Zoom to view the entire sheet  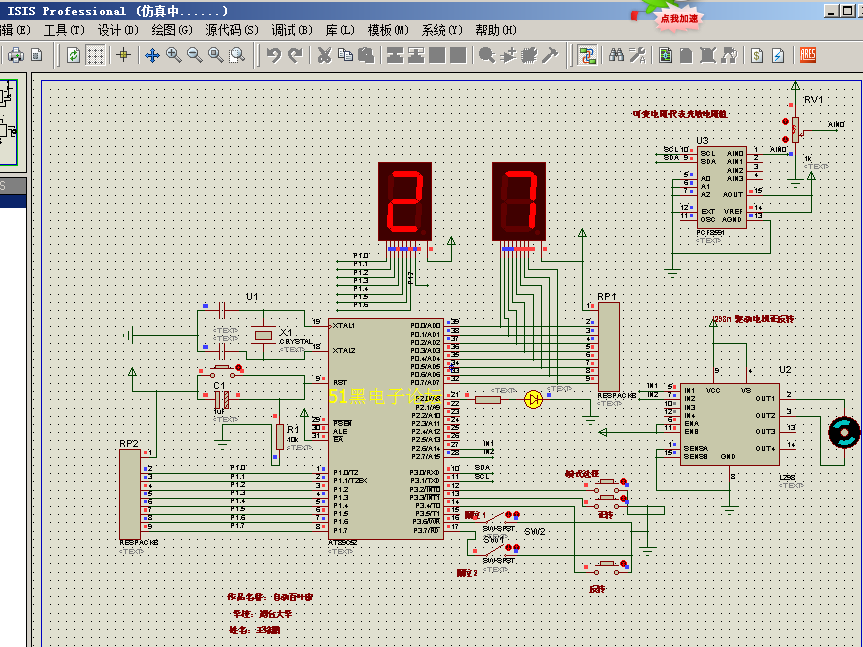tap(216, 55)
